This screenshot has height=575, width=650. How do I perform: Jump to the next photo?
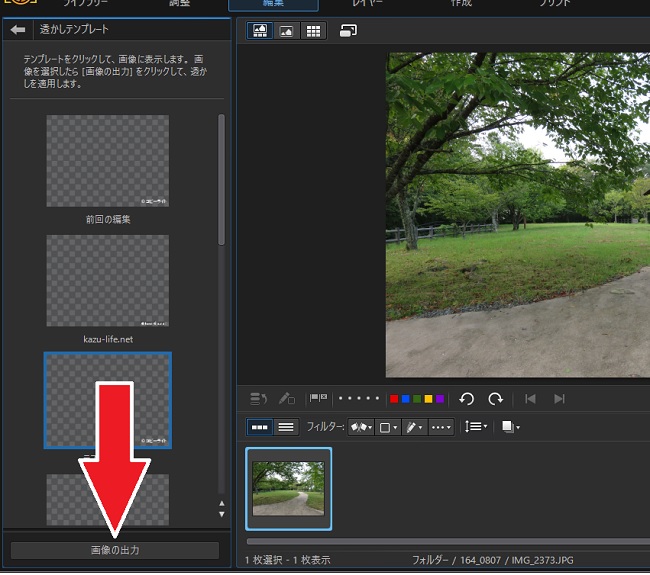point(559,399)
